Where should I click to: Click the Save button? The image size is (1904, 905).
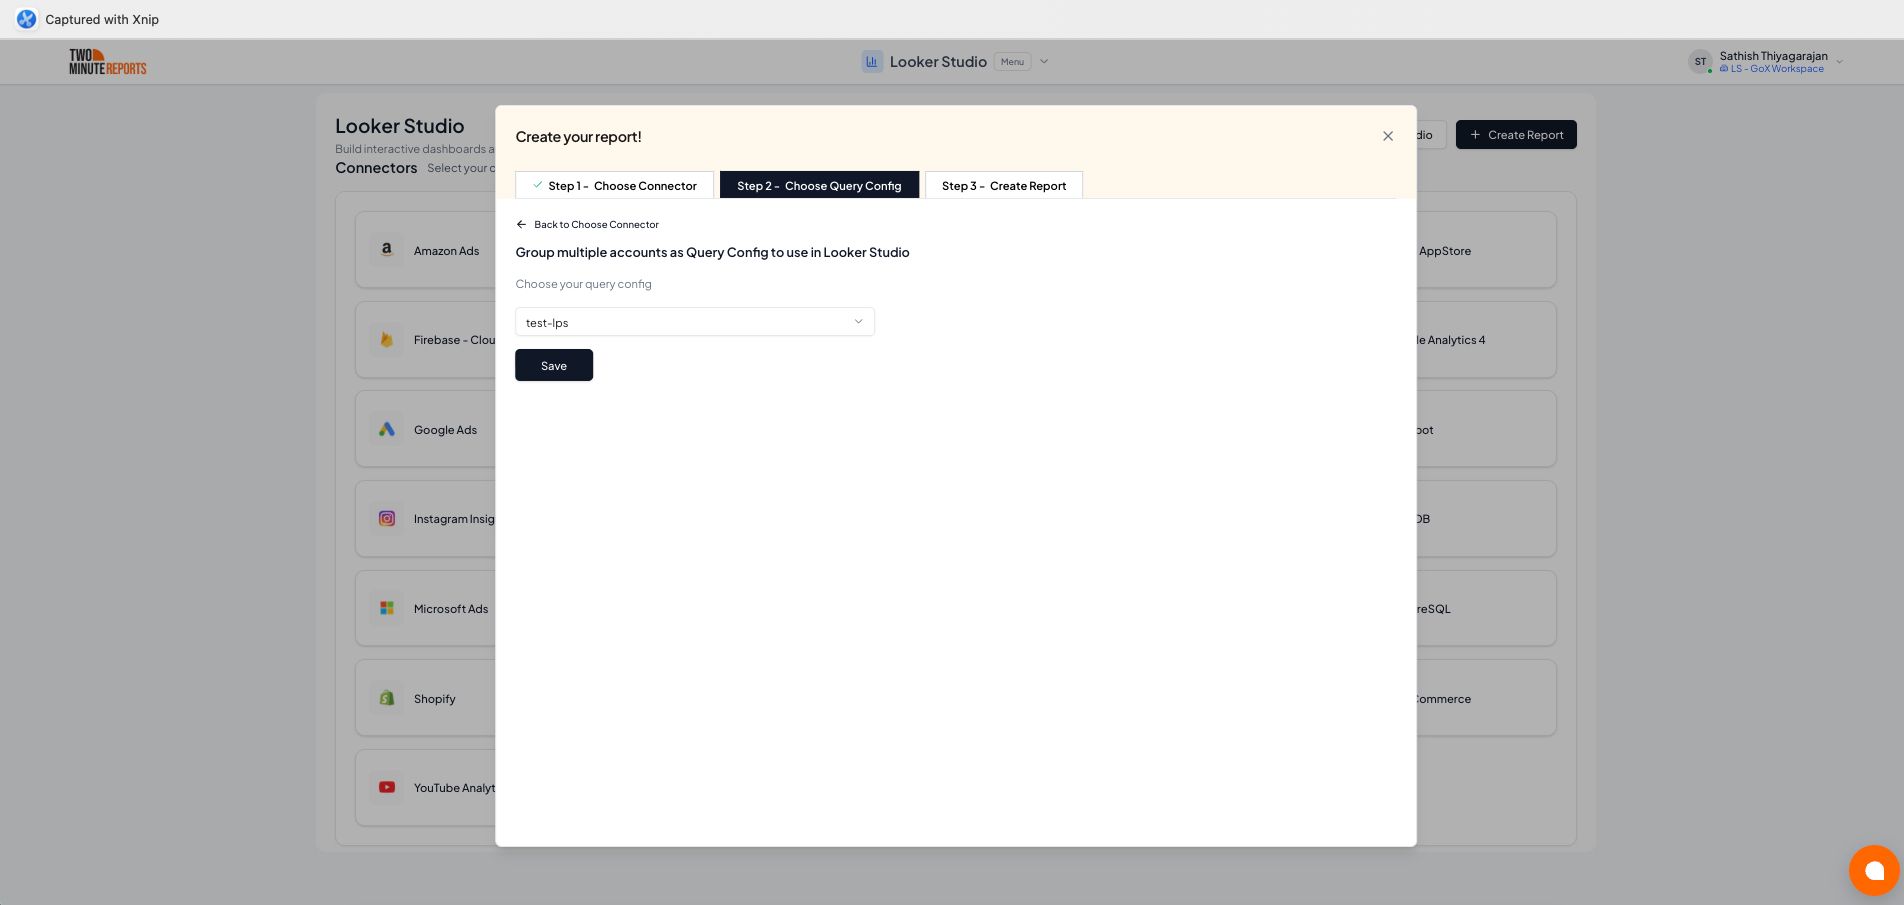click(x=553, y=365)
